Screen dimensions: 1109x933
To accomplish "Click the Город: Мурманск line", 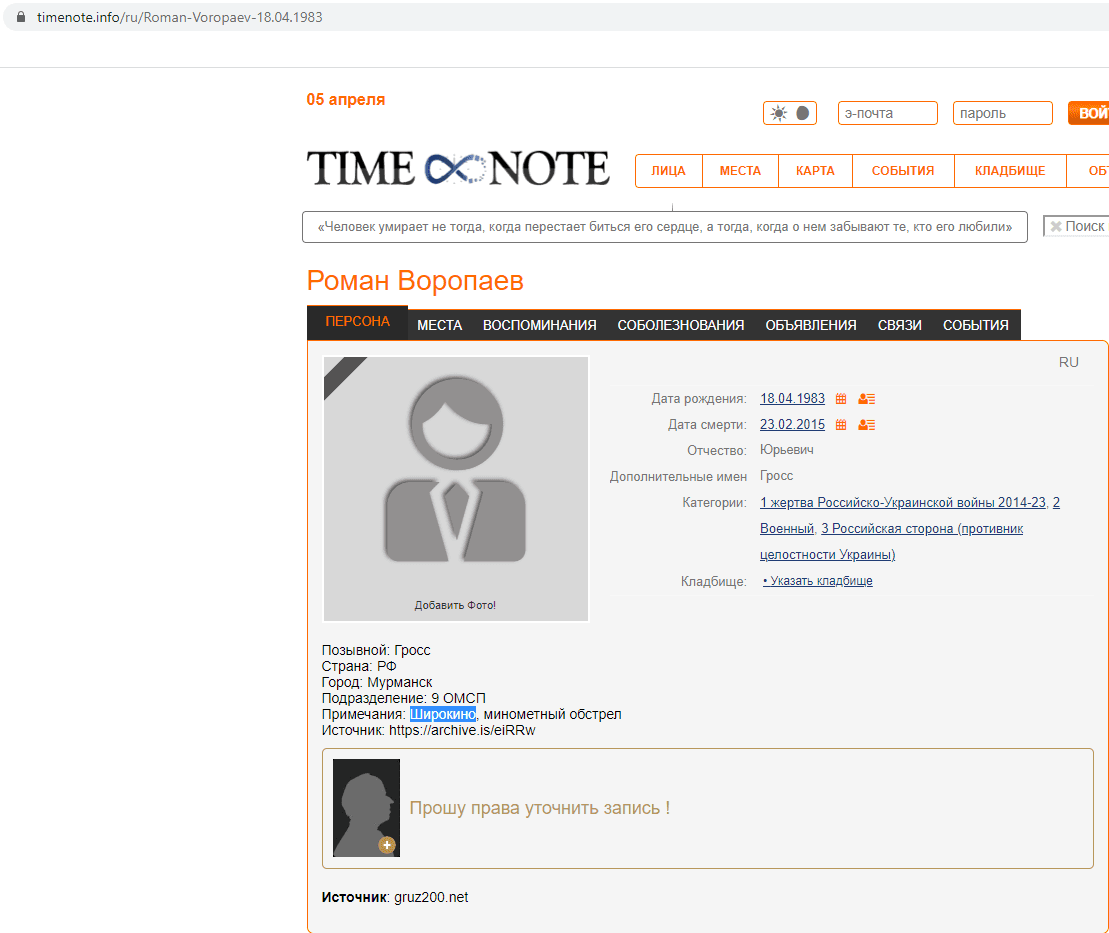I will click(x=377, y=683).
